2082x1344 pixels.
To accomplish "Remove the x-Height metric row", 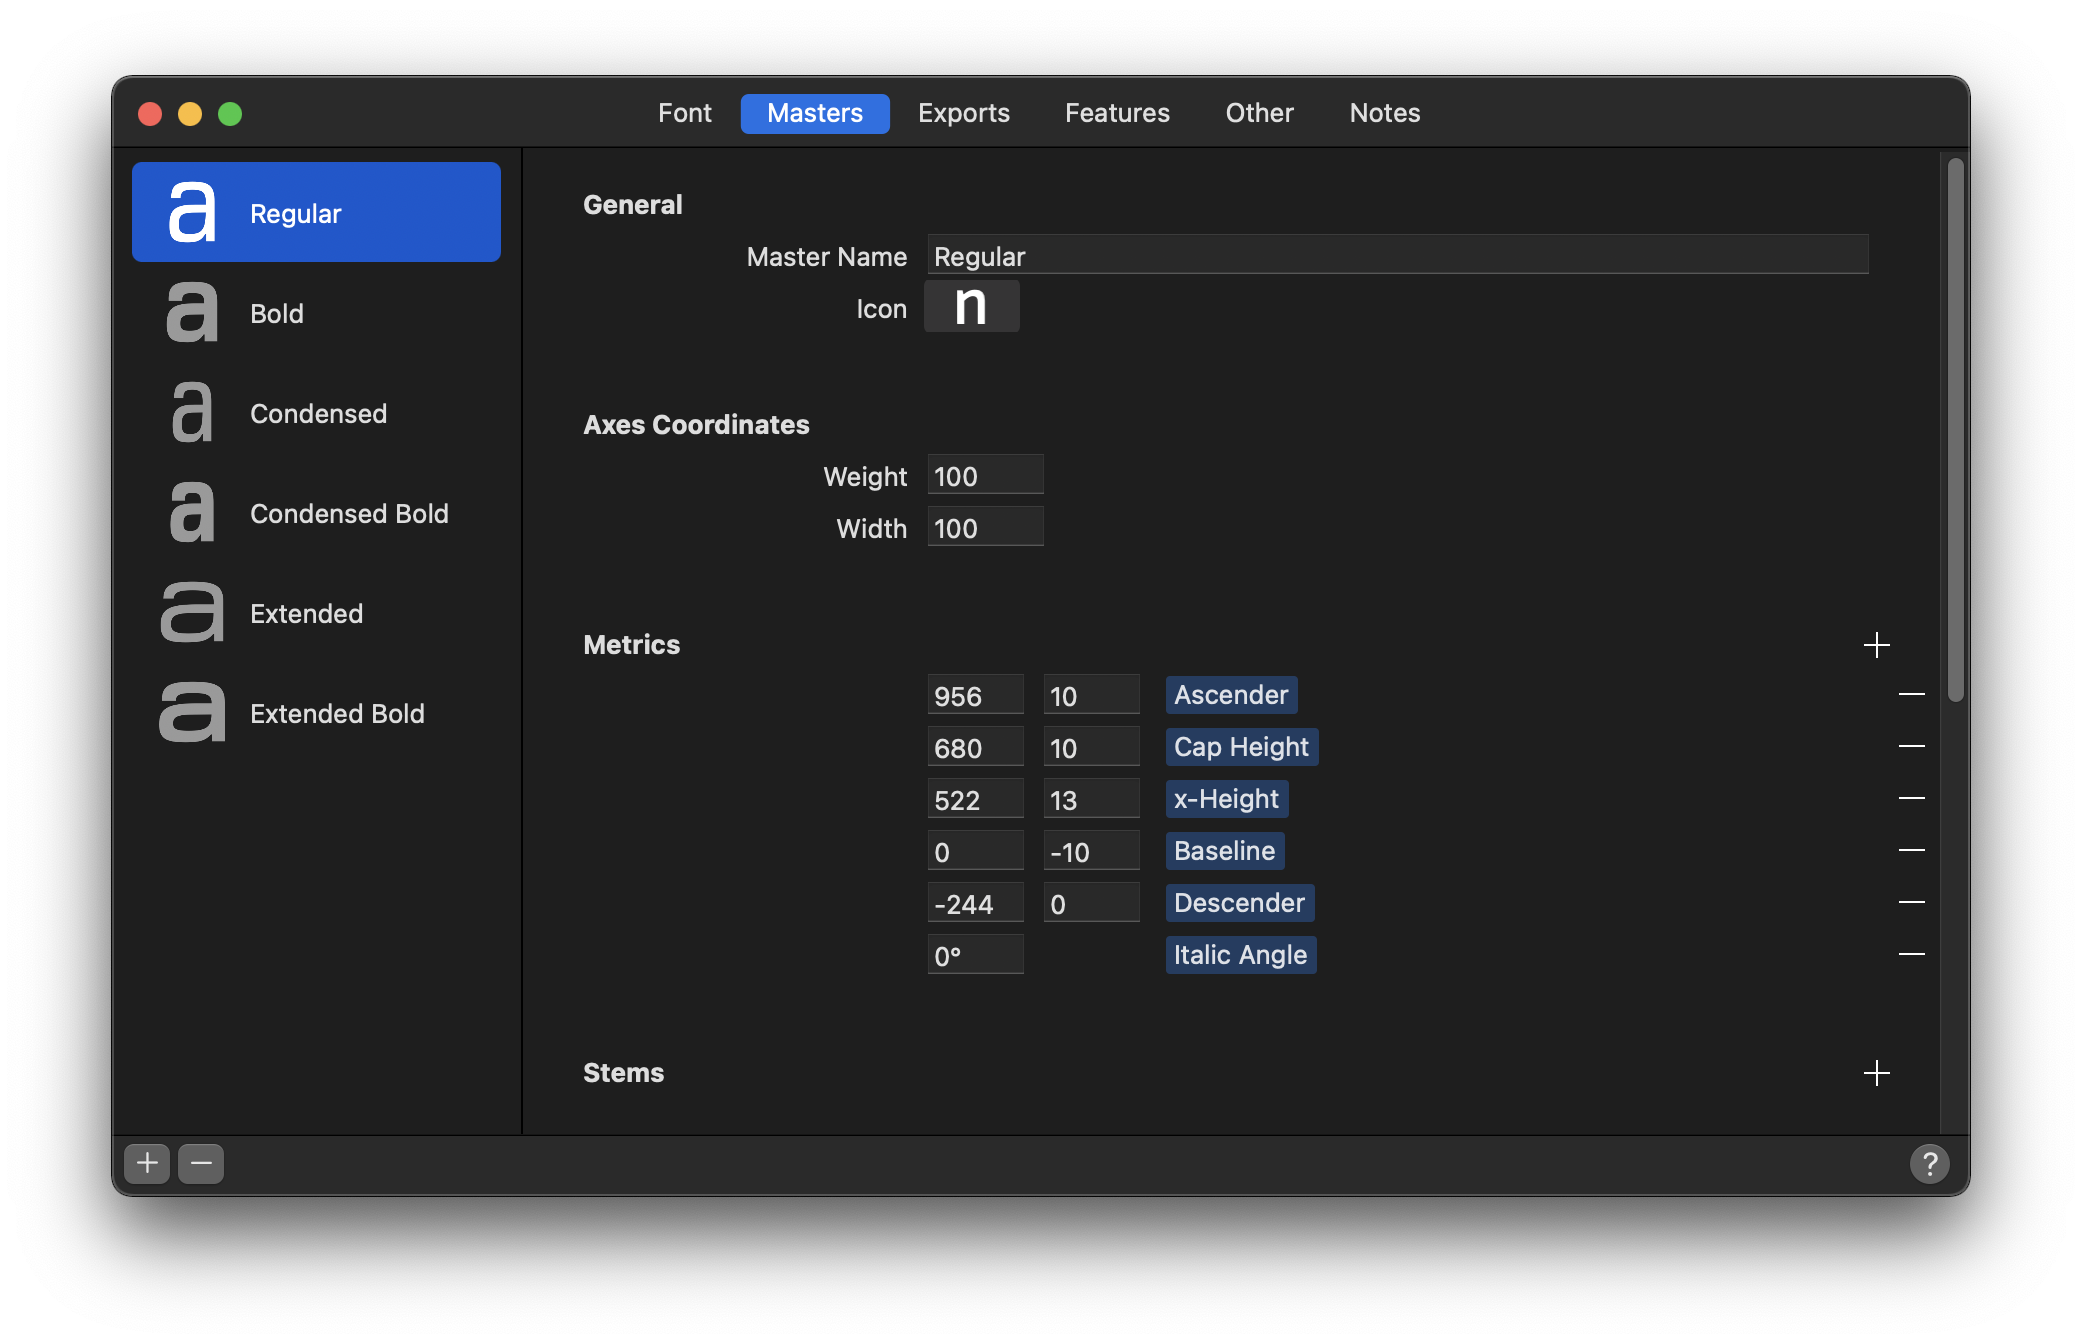I will [1911, 798].
